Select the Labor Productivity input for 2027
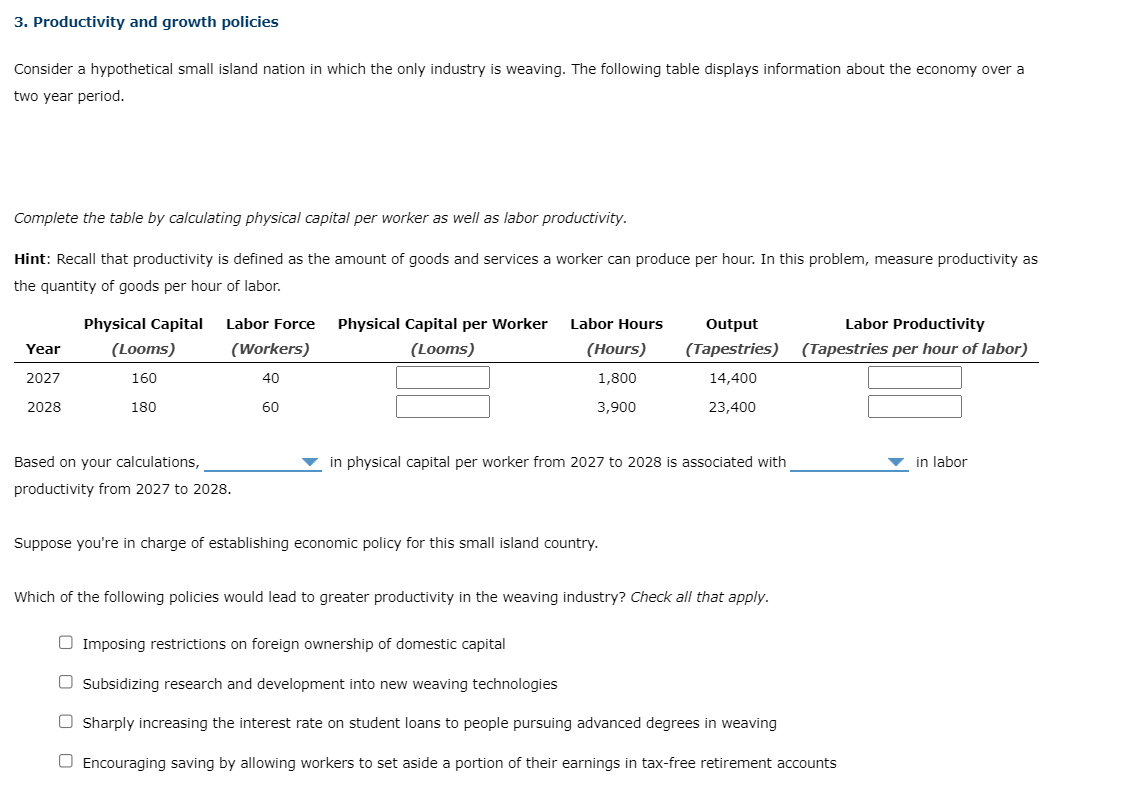1144x798 pixels. pyautogui.click(x=915, y=377)
